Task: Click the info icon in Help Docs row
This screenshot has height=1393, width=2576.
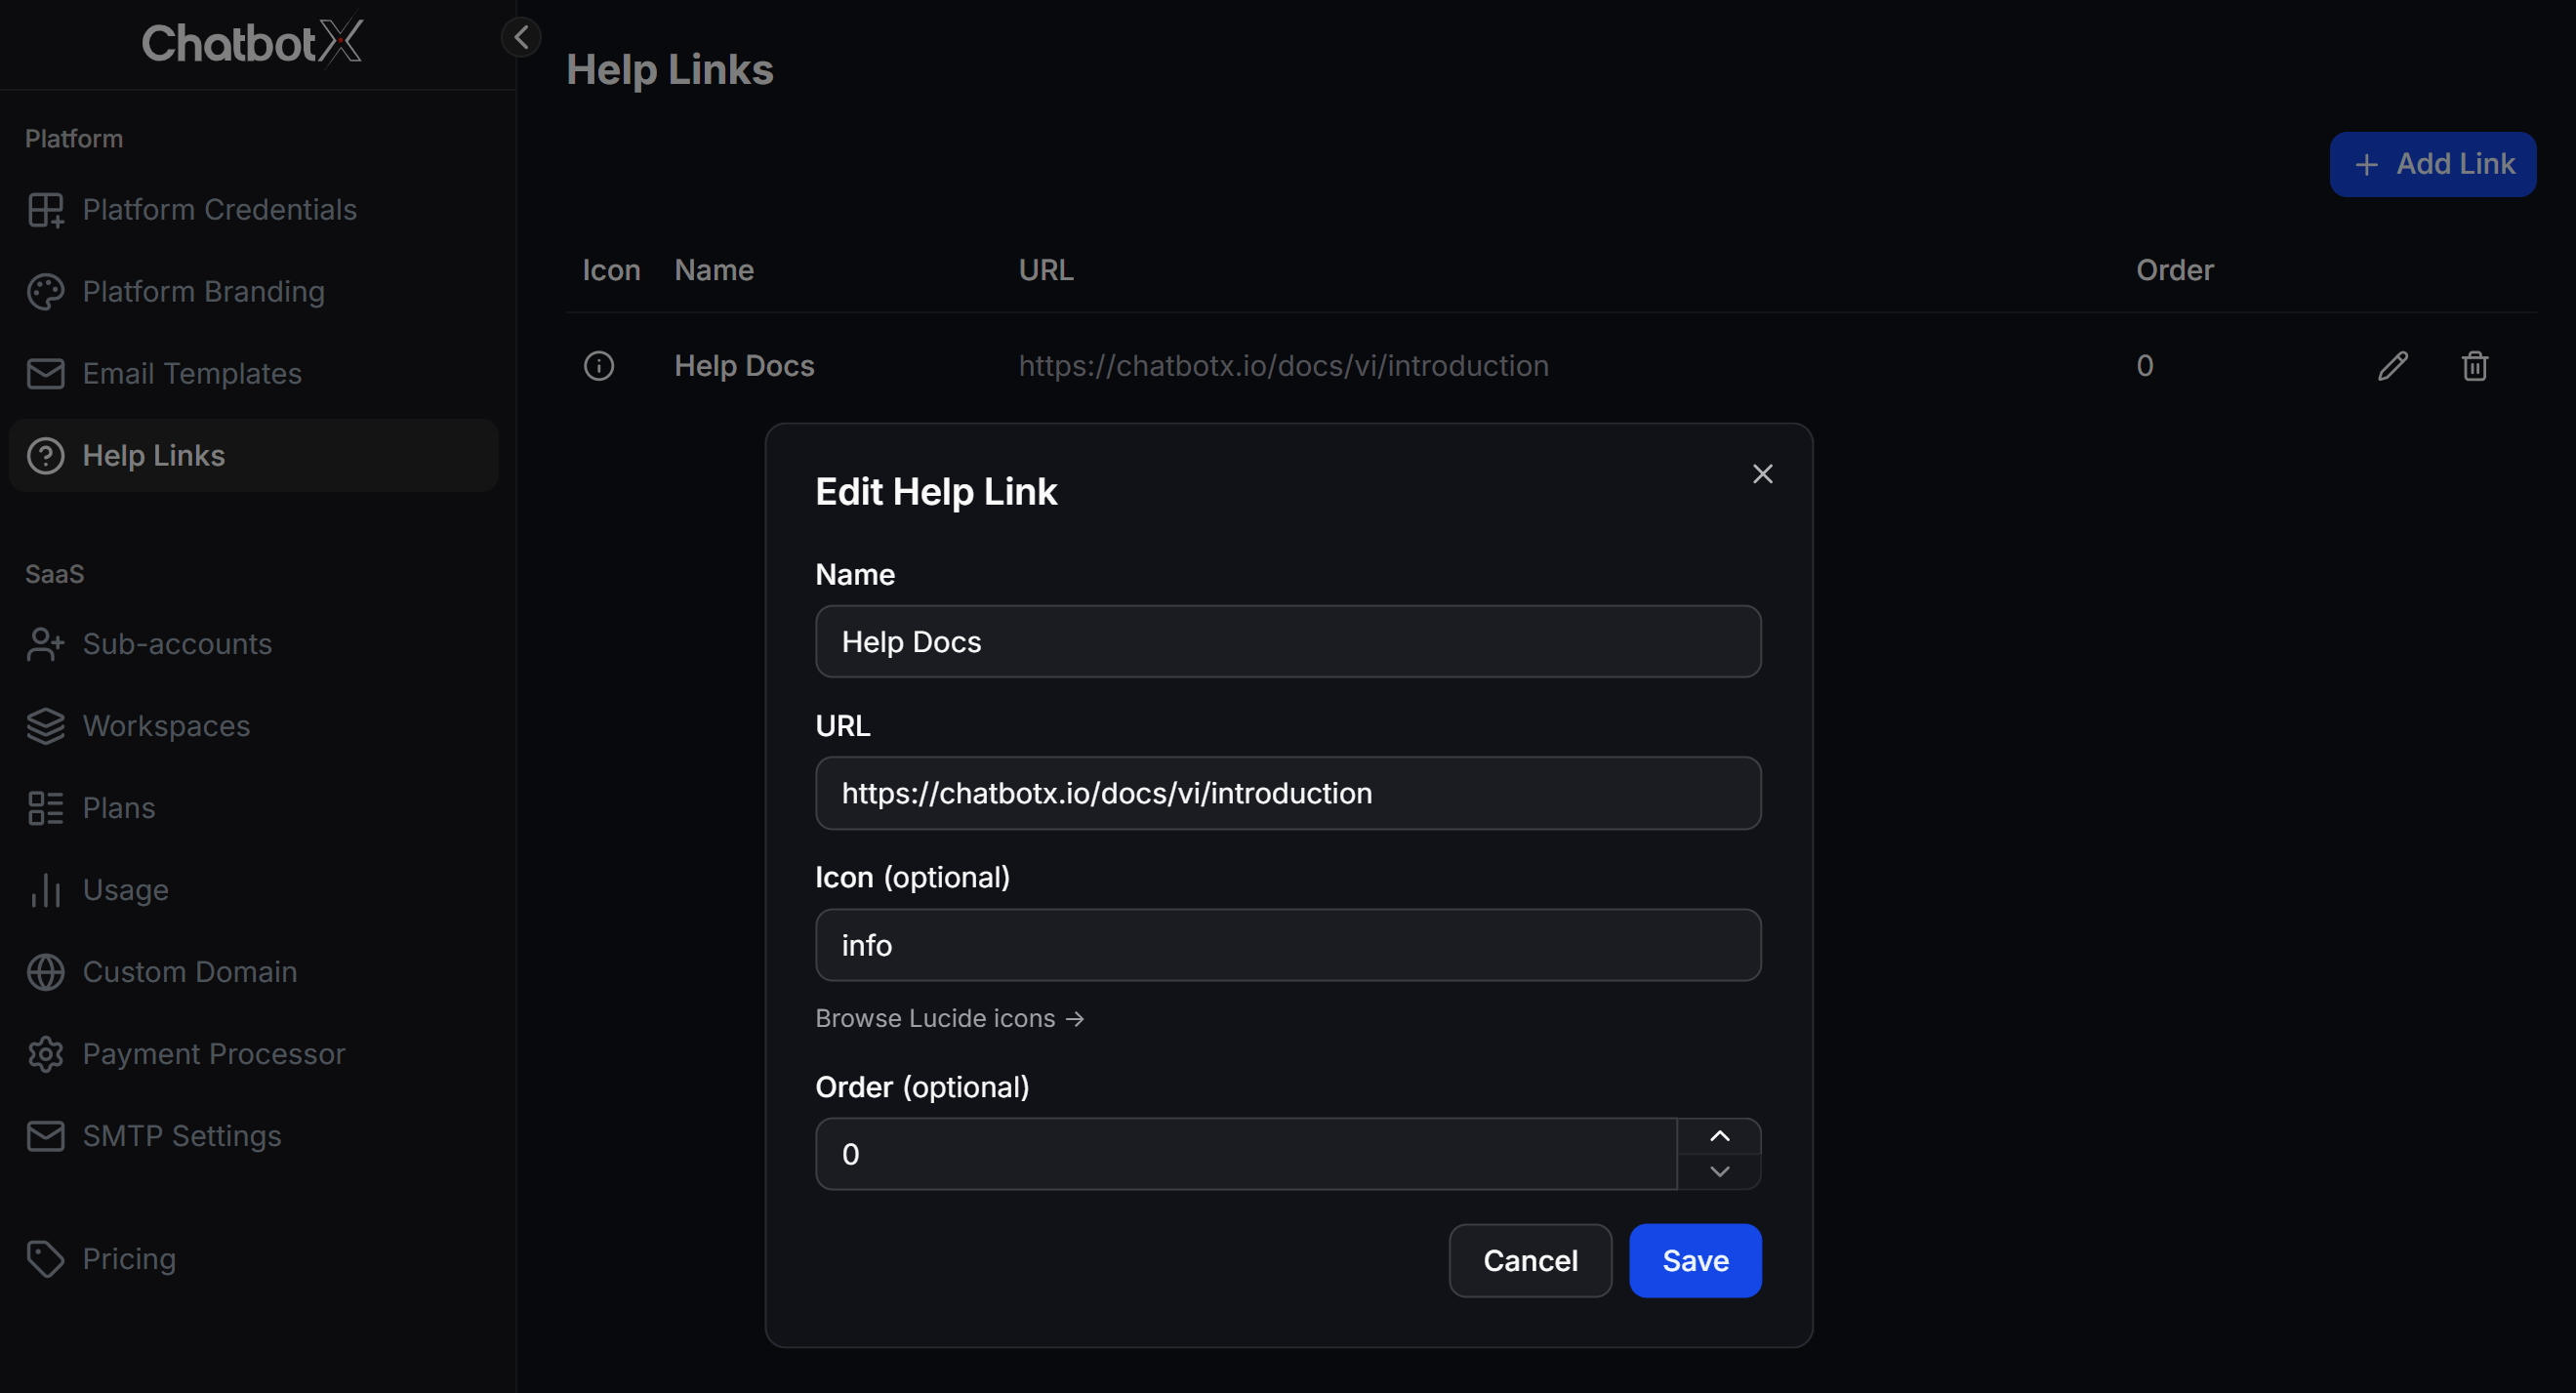Action: (x=599, y=366)
